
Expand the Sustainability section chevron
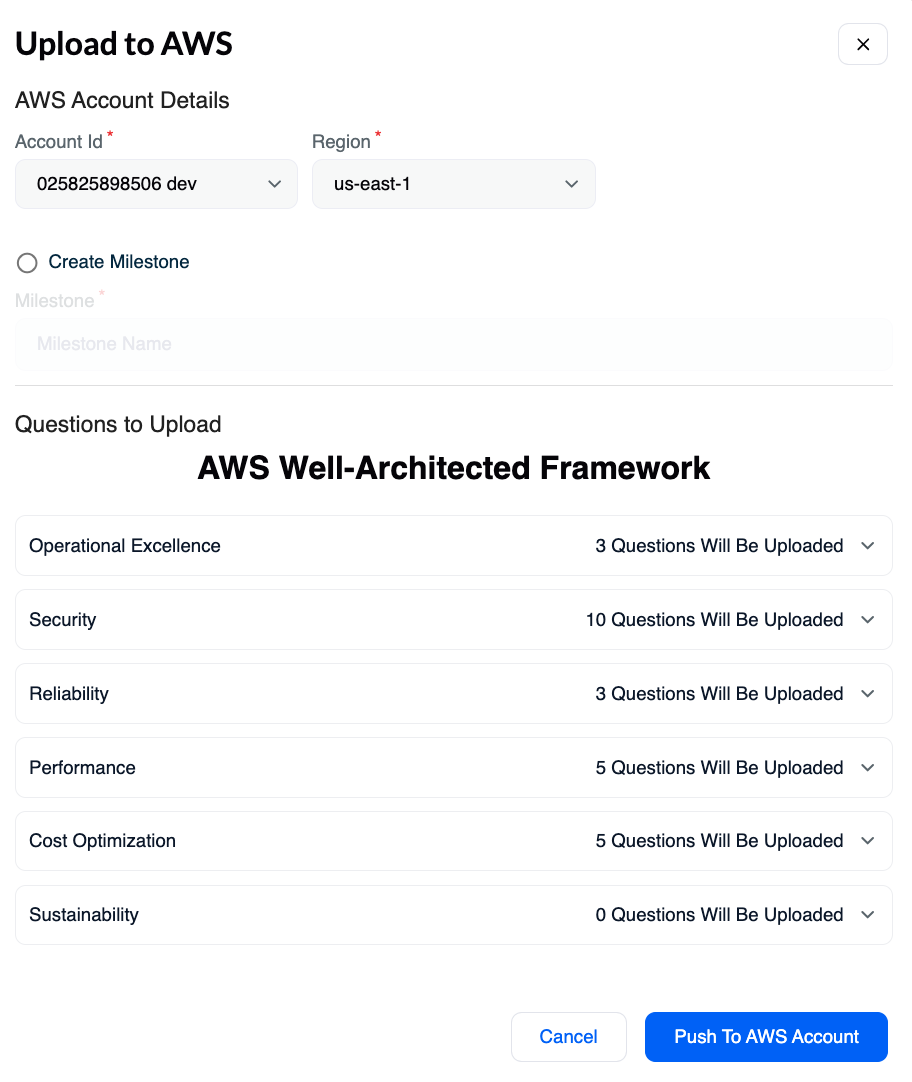868,914
